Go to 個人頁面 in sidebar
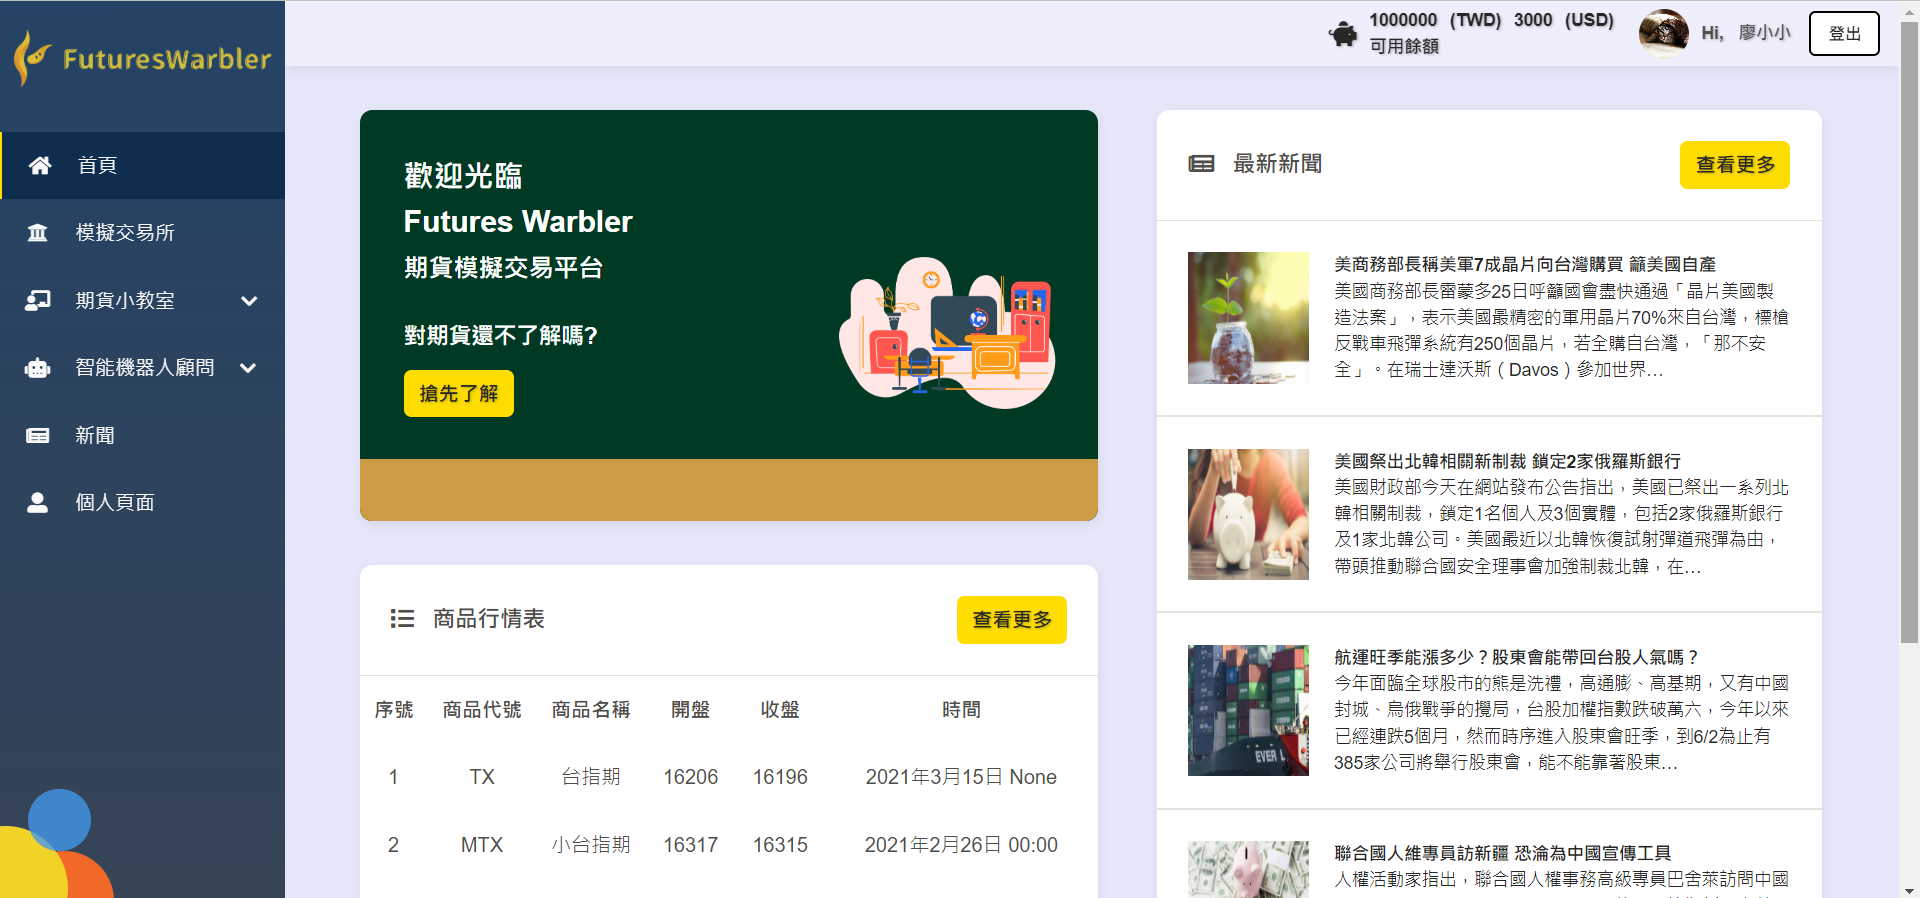The width and height of the screenshot is (1920, 898). (x=115, y=502)
